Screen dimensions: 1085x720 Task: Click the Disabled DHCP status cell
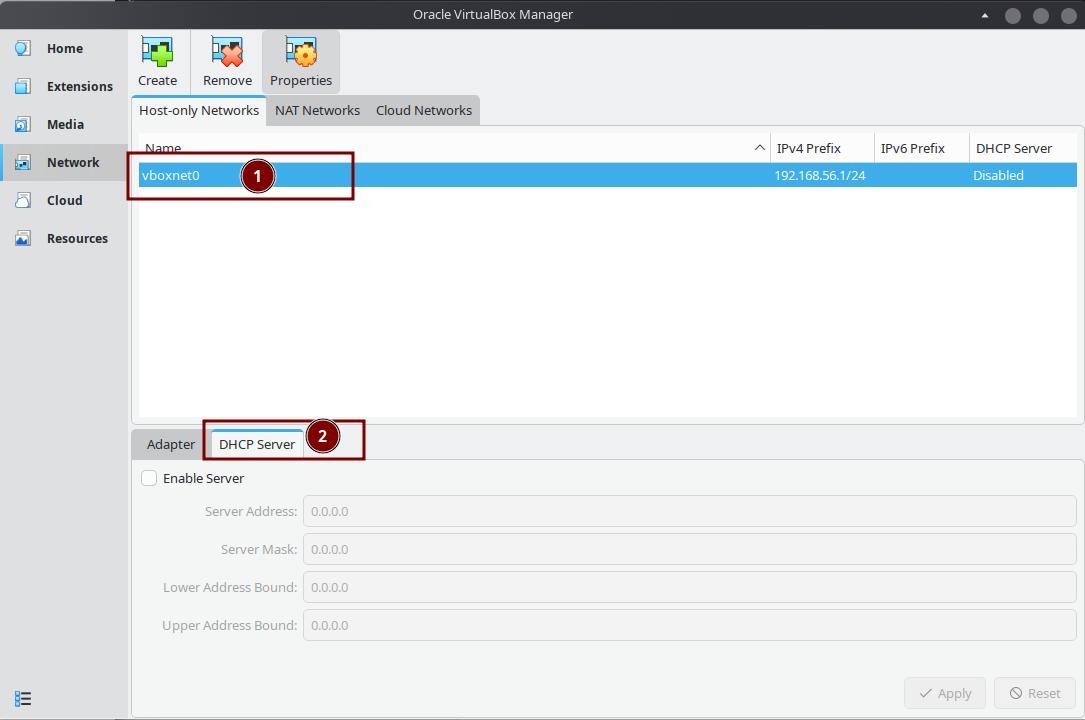[998, 176]
